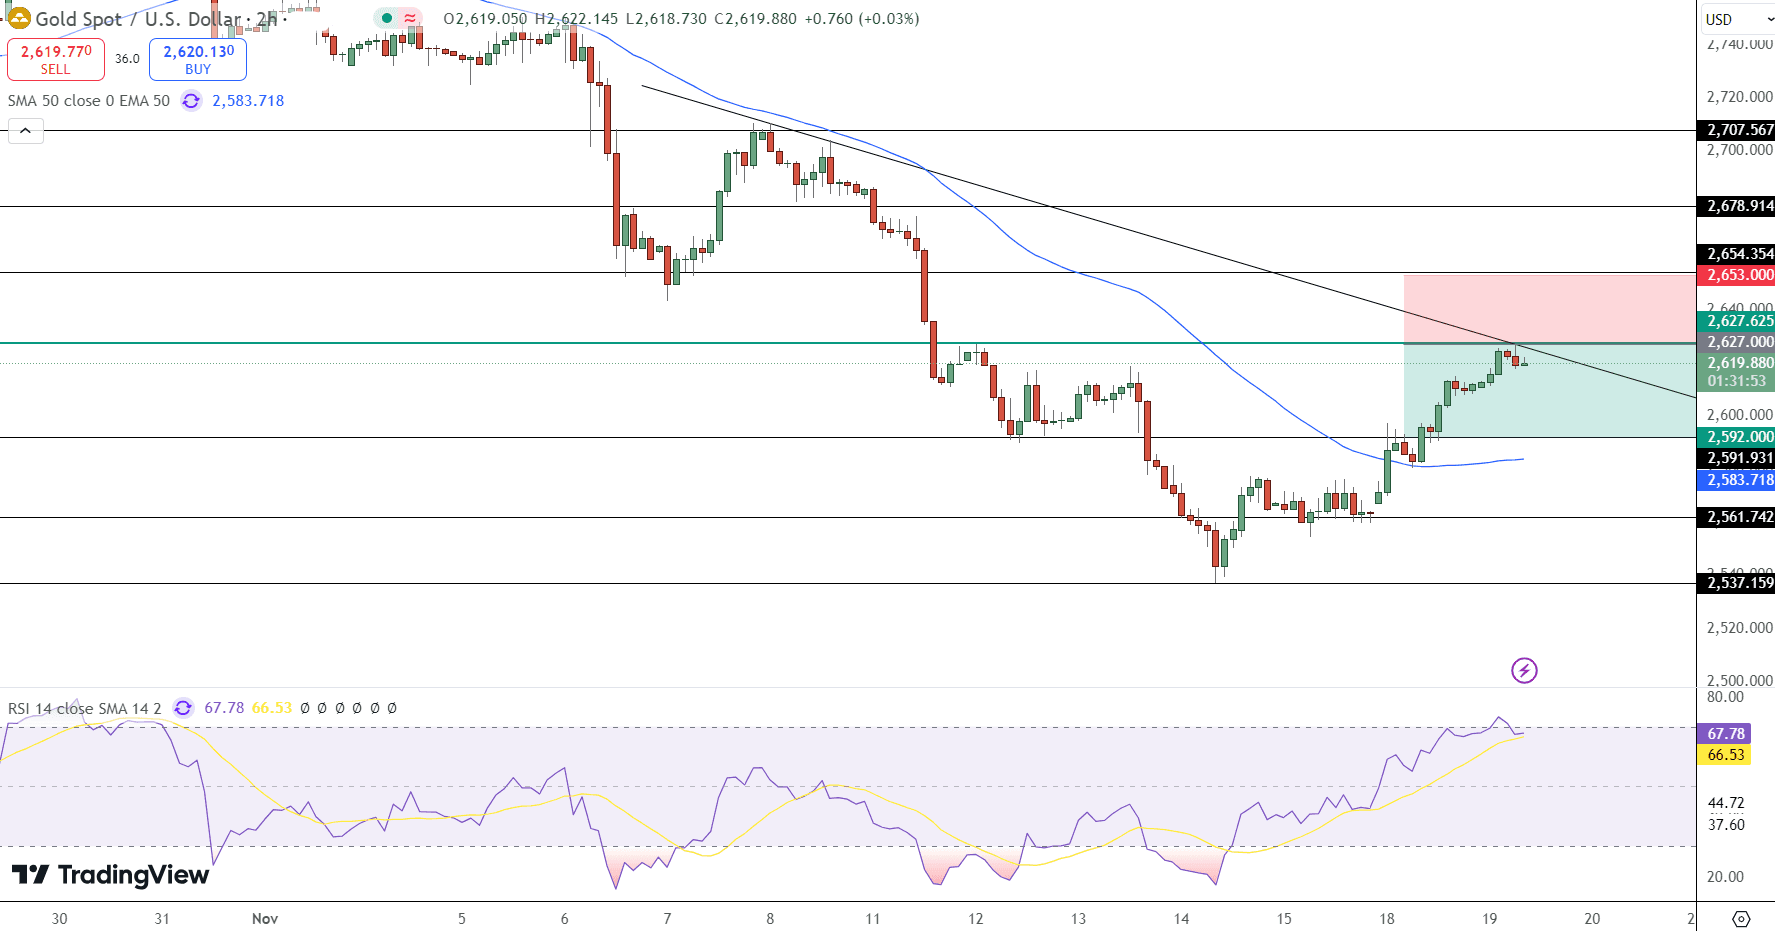Click date 6 on the time axis
The width and height of the screenshot is (1775, 931).
tap(565, 918)
